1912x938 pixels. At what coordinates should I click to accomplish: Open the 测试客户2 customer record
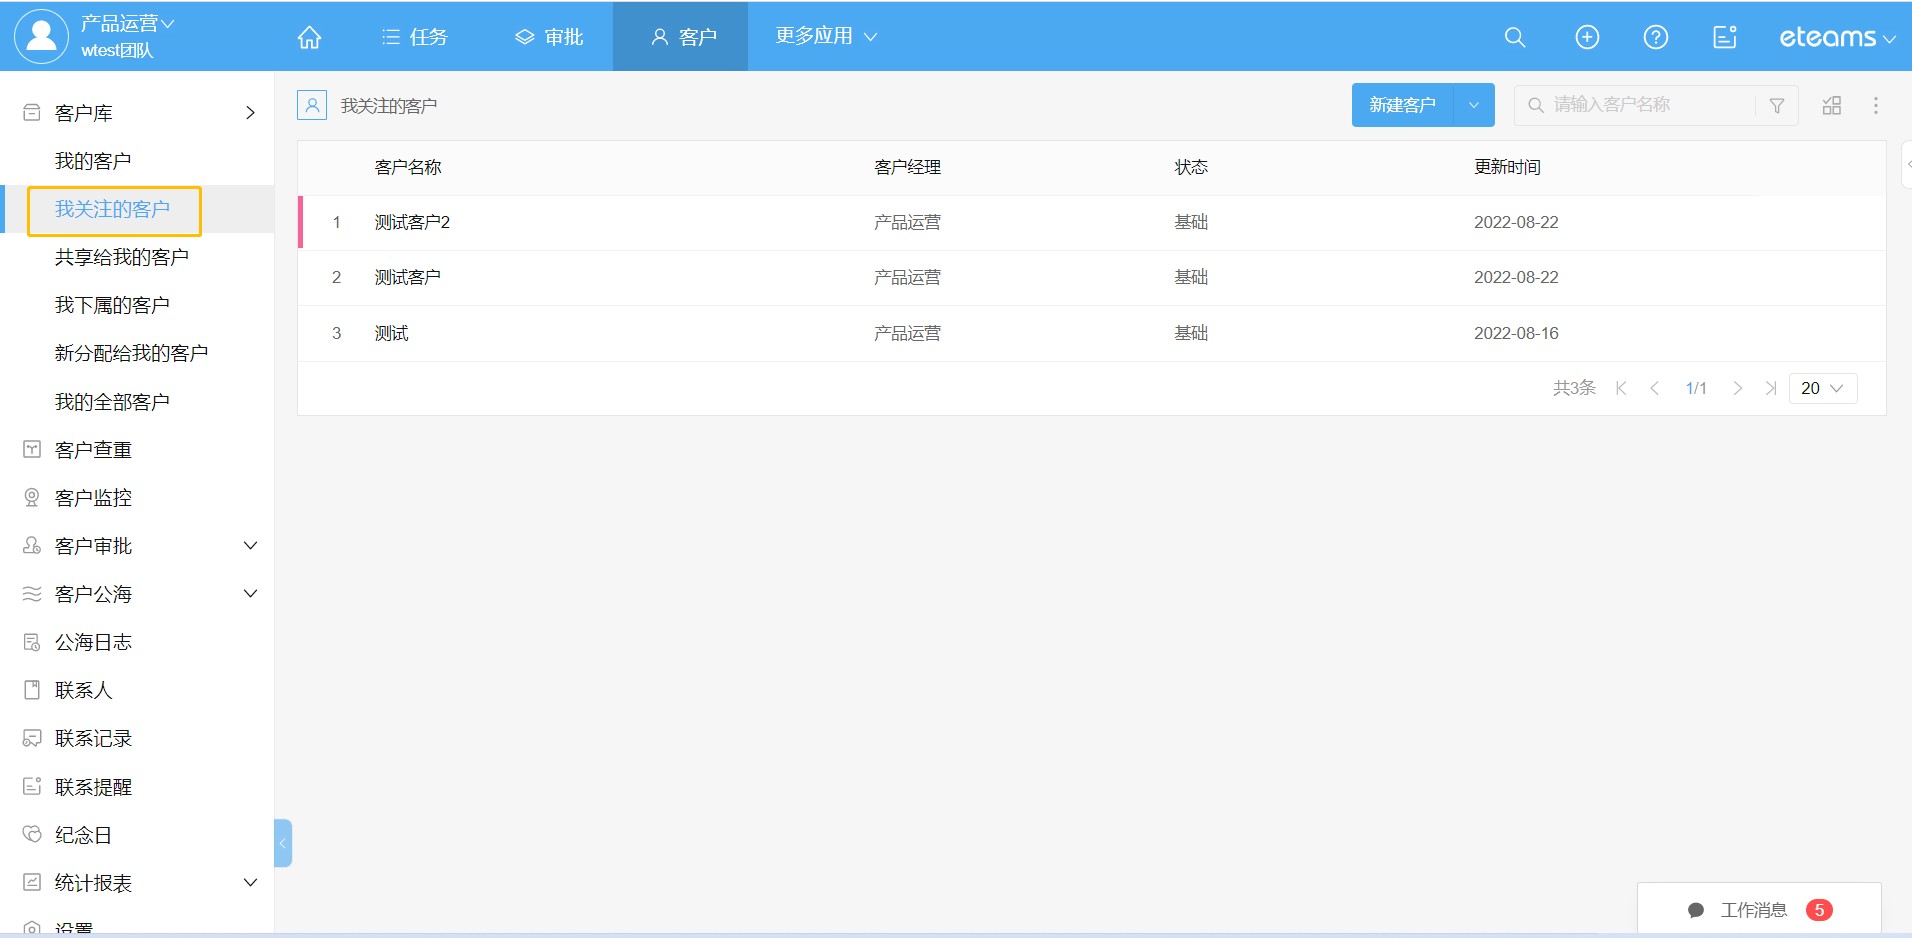click(x=412, y=222)
